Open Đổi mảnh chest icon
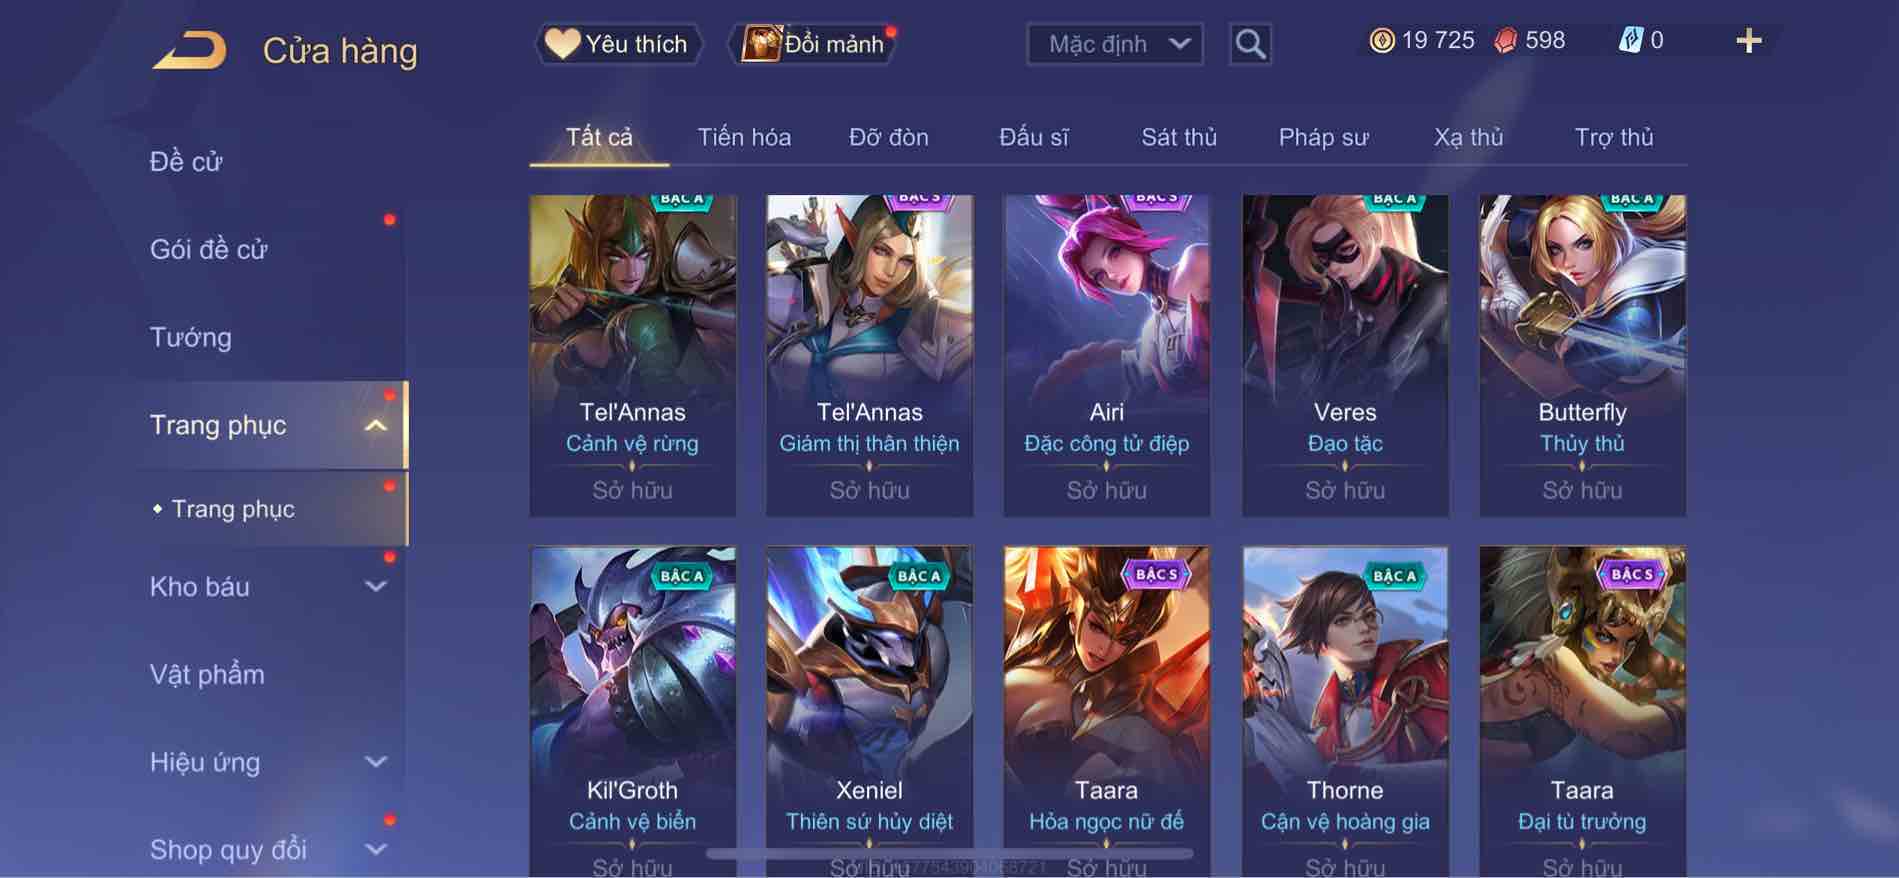This screenshot has width=1899, height=878. click(x=814, y=44)
